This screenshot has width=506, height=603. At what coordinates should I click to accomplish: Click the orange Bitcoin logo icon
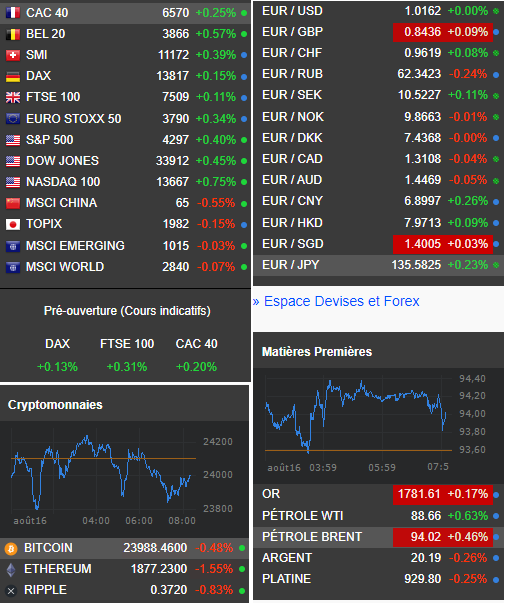click(11, 548)
